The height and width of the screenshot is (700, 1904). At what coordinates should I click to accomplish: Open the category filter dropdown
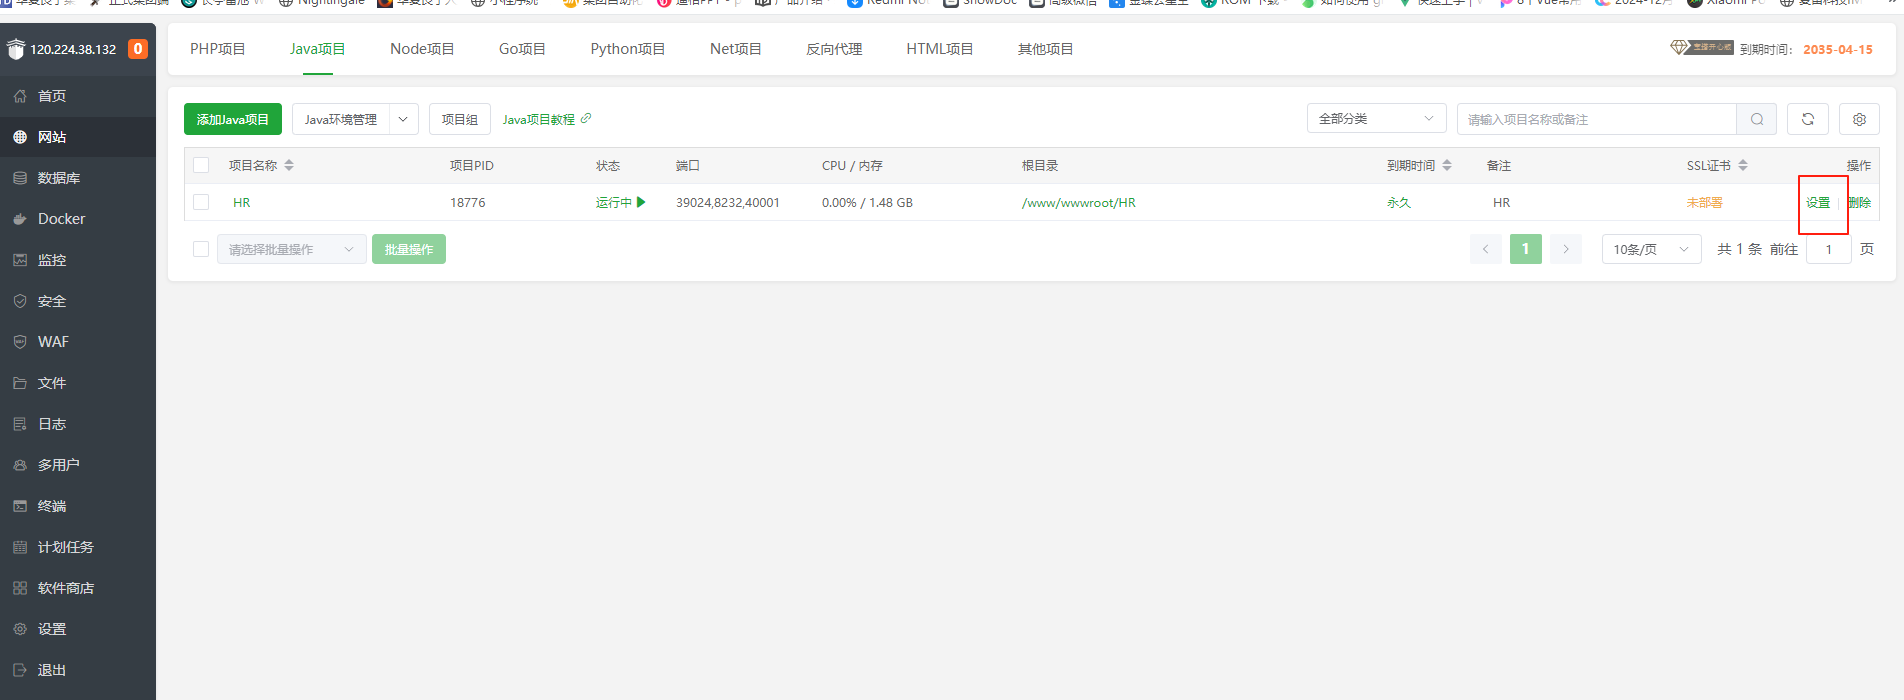tap(1376, 119)
